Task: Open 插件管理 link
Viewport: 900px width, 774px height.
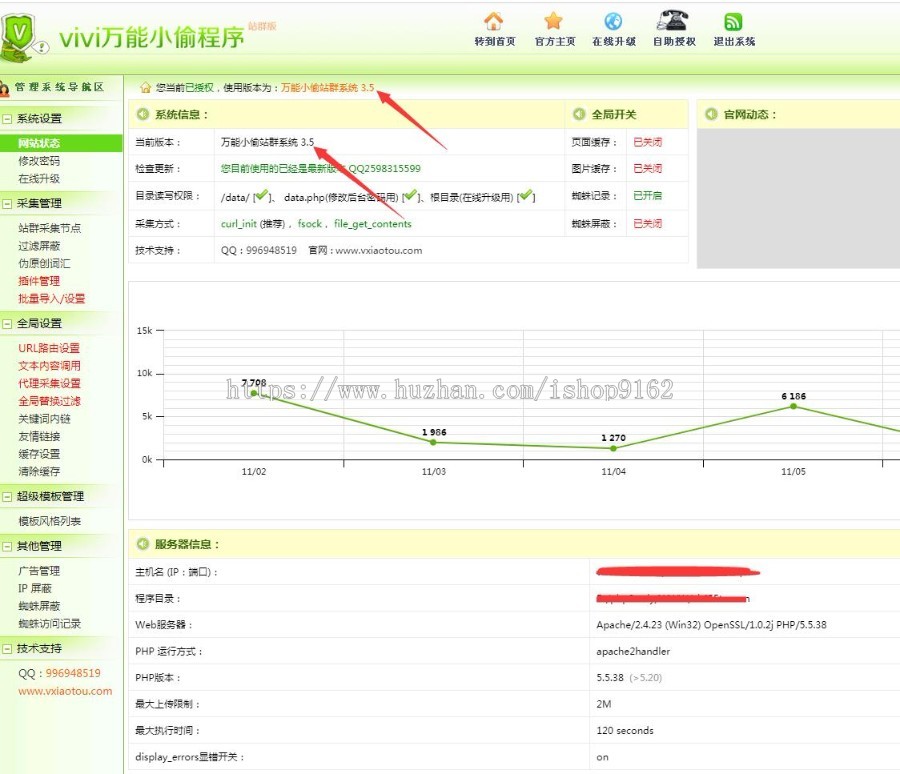Action: (39, 281)
